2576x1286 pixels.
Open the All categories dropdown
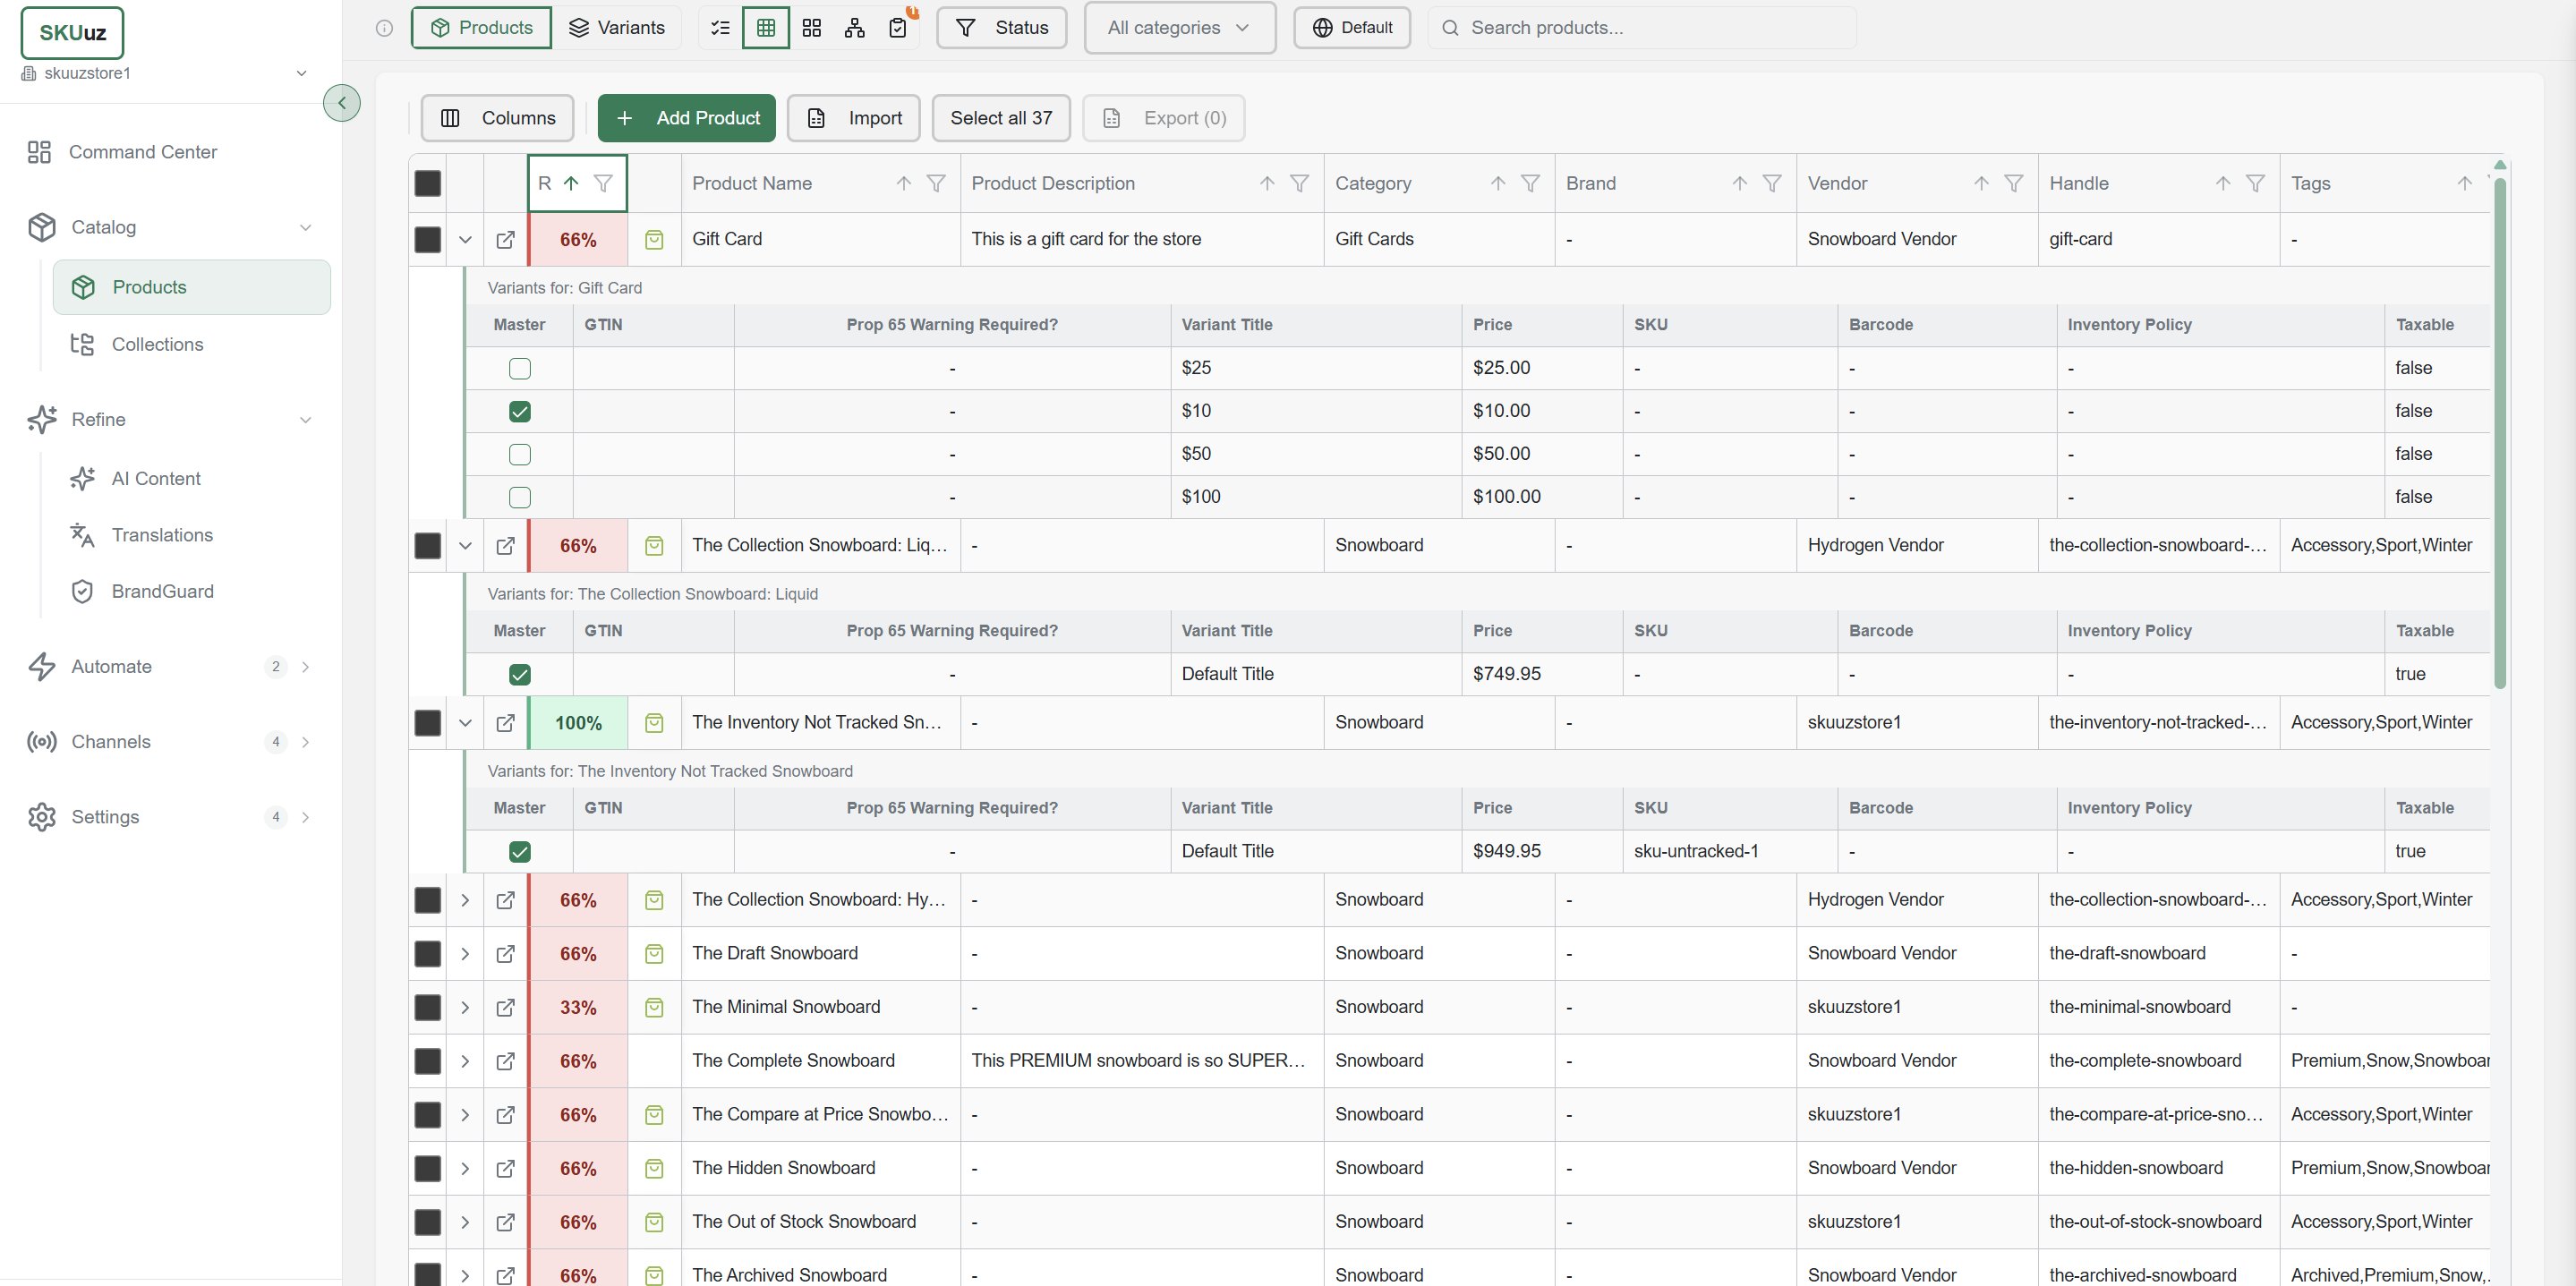click(x=1180, y=28)
